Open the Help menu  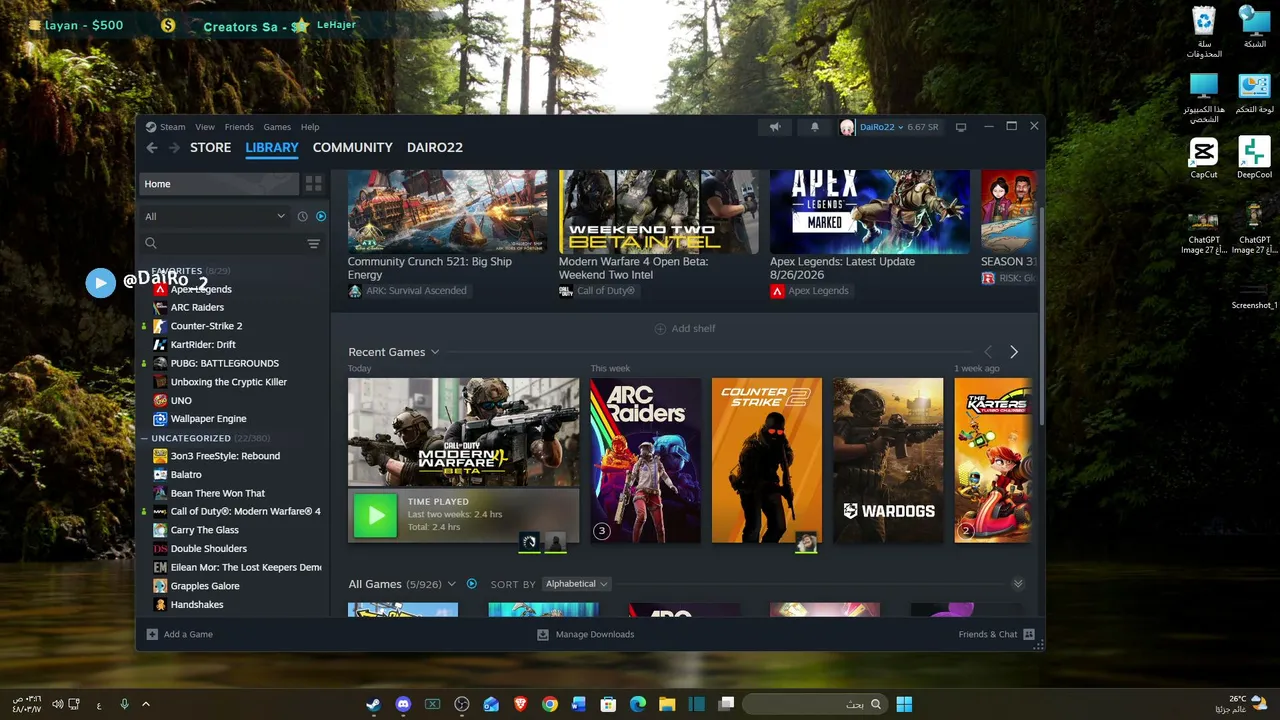click(310, 127)
